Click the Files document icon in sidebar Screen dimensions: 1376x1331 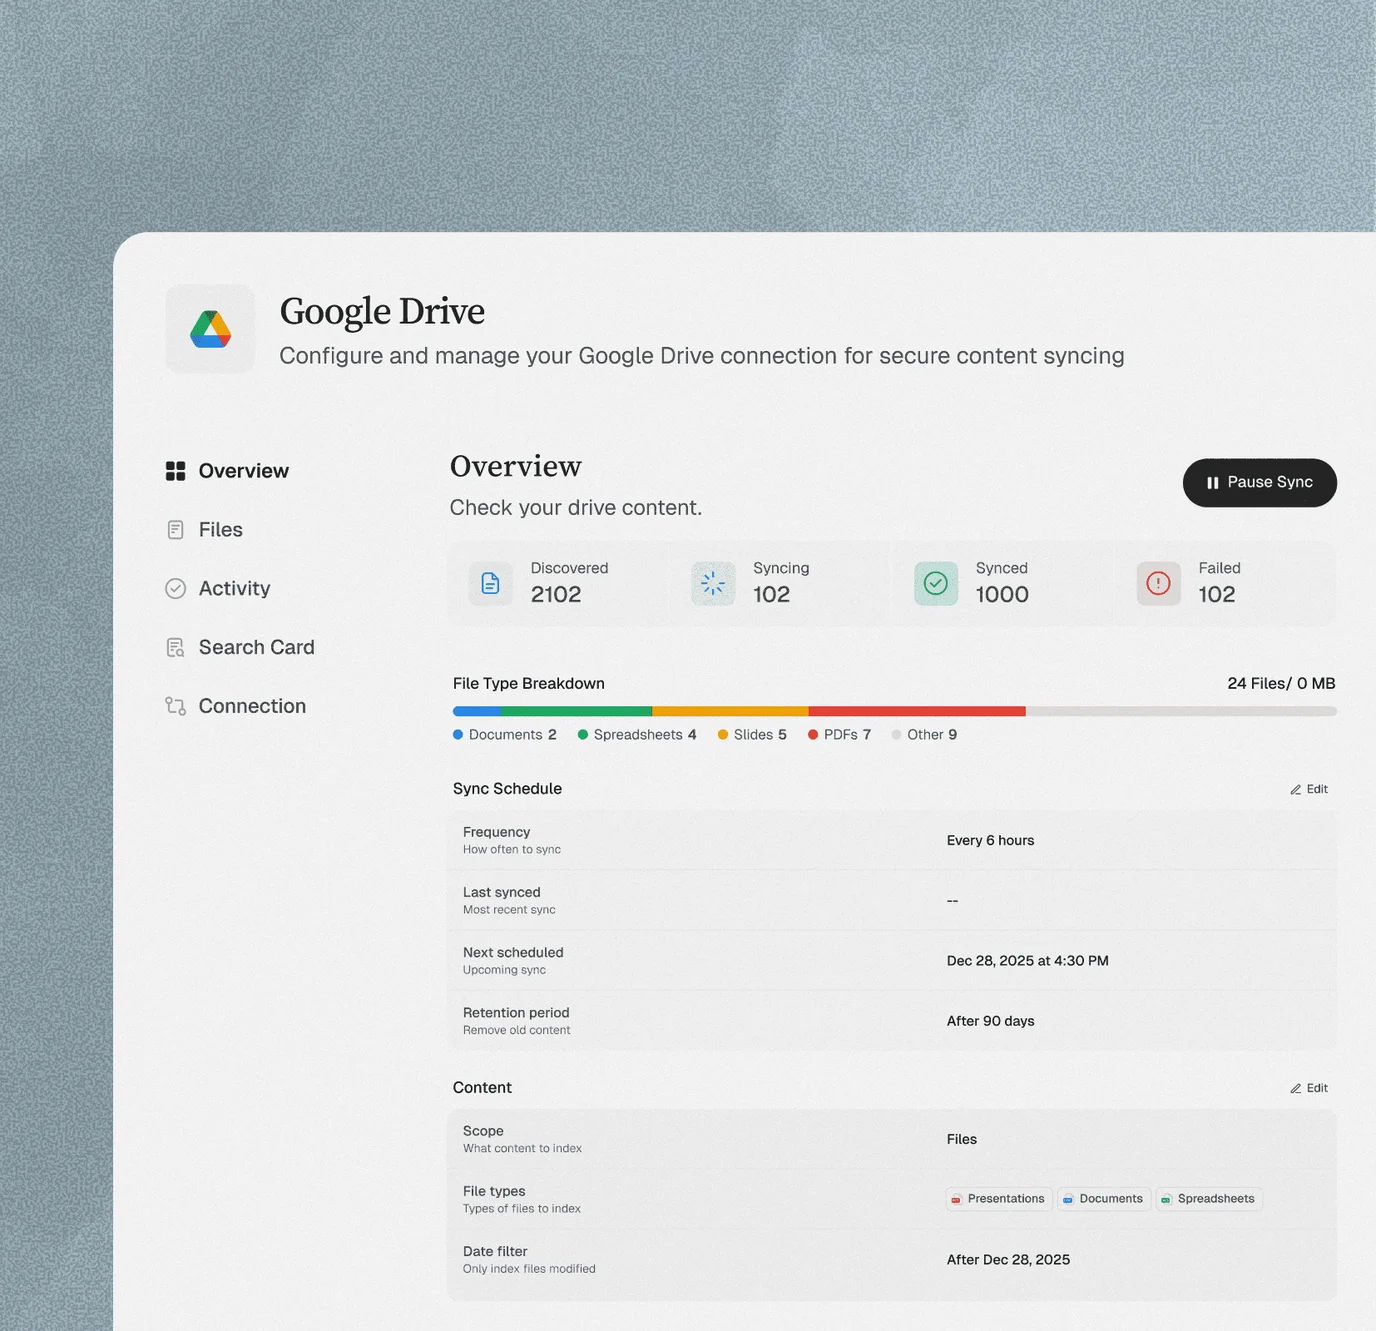point(175,530)
